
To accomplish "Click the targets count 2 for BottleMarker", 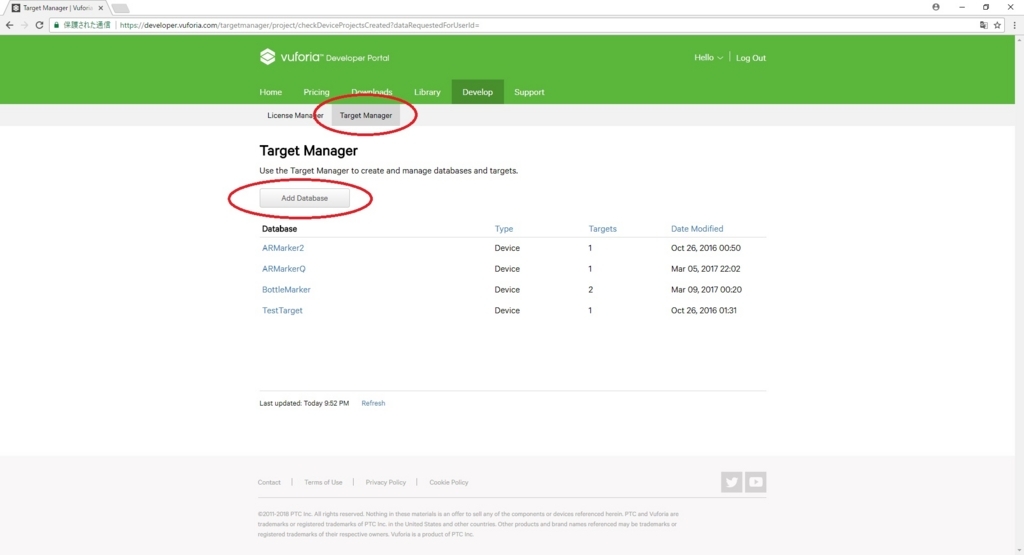I will click(x=590, y=290).
